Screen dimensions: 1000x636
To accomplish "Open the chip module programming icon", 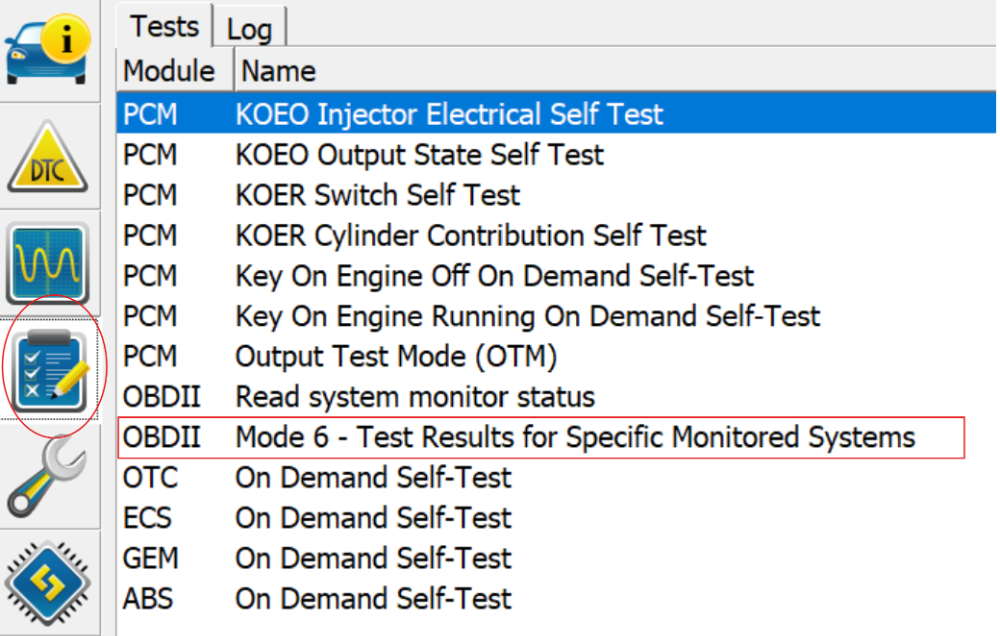I will pos(47,582).
